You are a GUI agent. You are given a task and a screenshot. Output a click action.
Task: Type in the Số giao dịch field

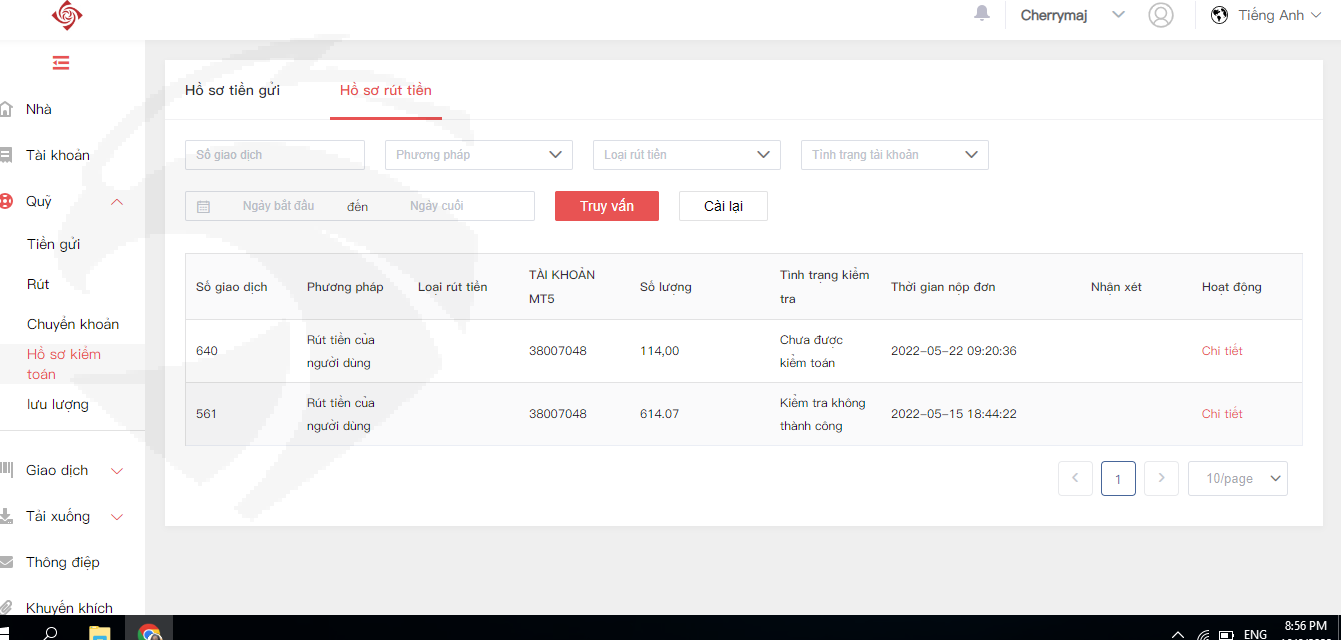[x=274, y=155]
